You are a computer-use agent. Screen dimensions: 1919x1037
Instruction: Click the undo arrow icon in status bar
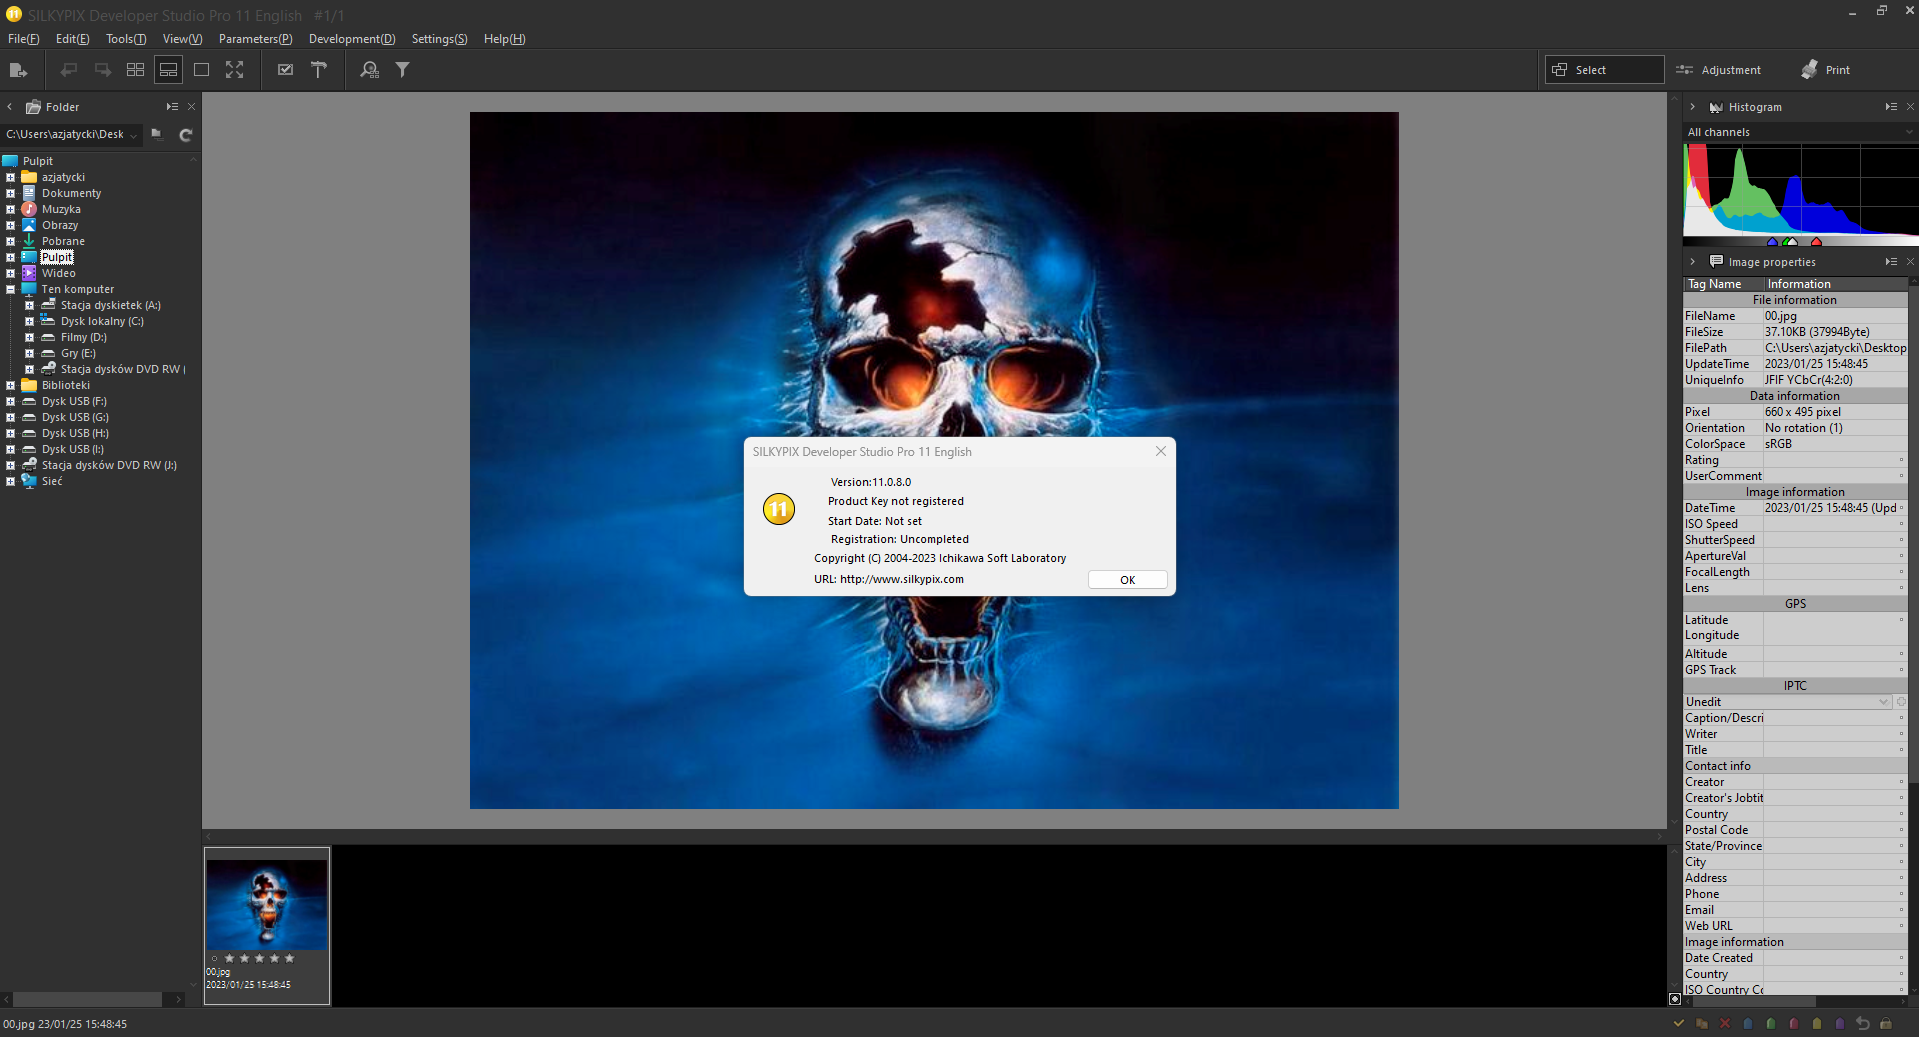(x=1863, y=1023)
